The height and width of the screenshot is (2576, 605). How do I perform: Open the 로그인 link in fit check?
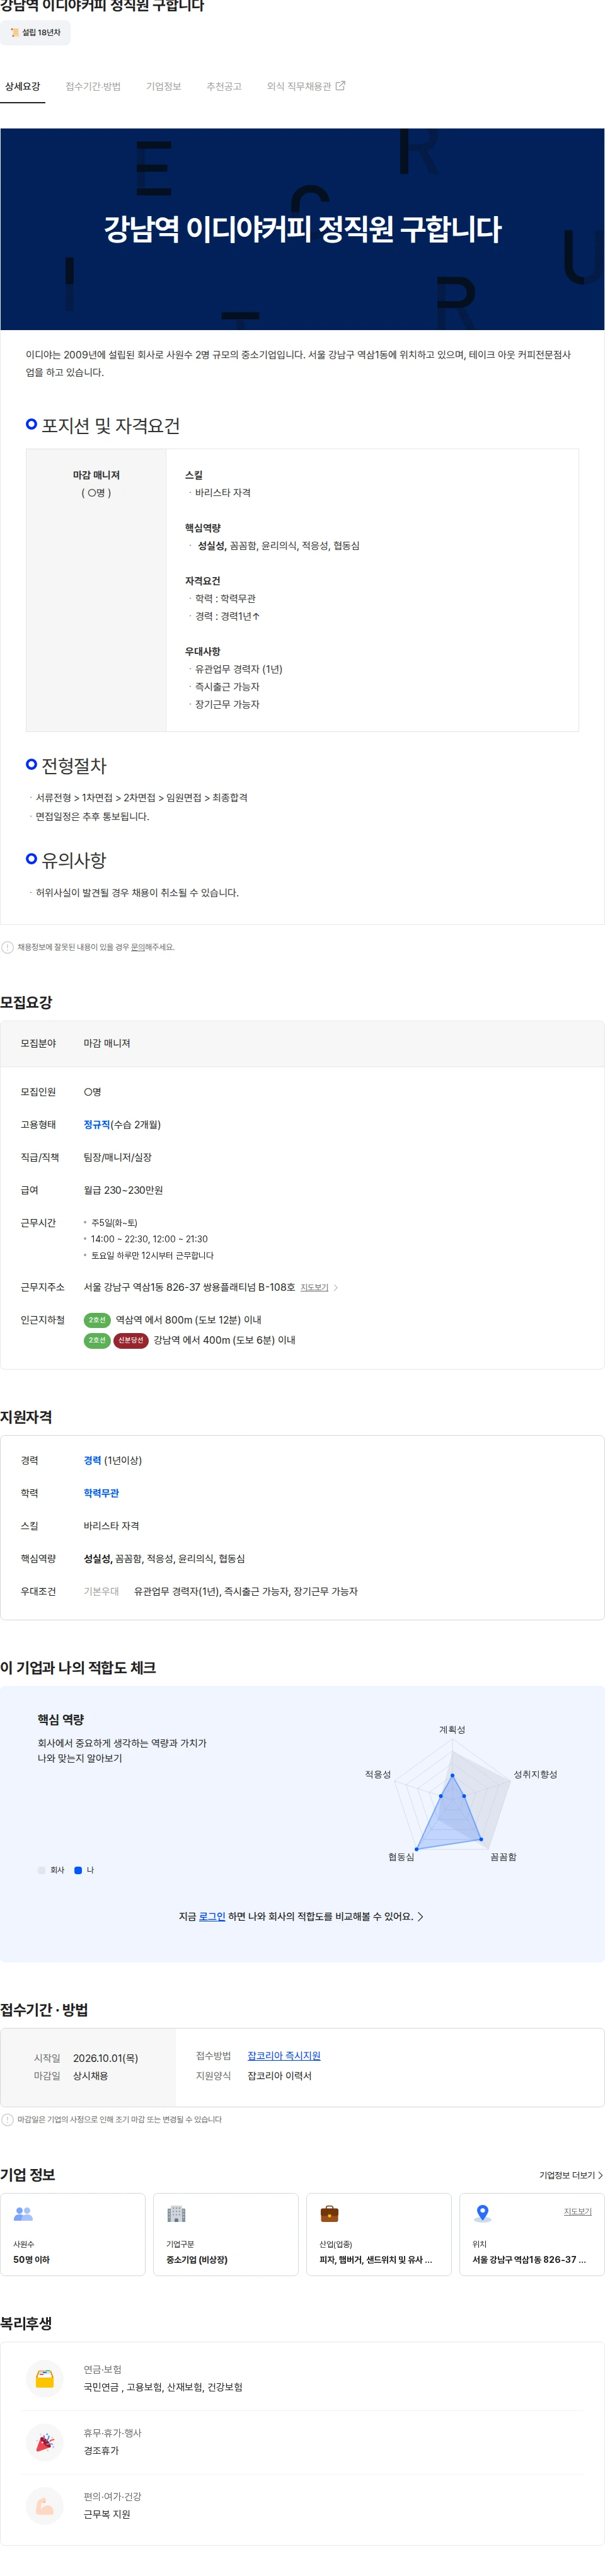[212, 1916]
